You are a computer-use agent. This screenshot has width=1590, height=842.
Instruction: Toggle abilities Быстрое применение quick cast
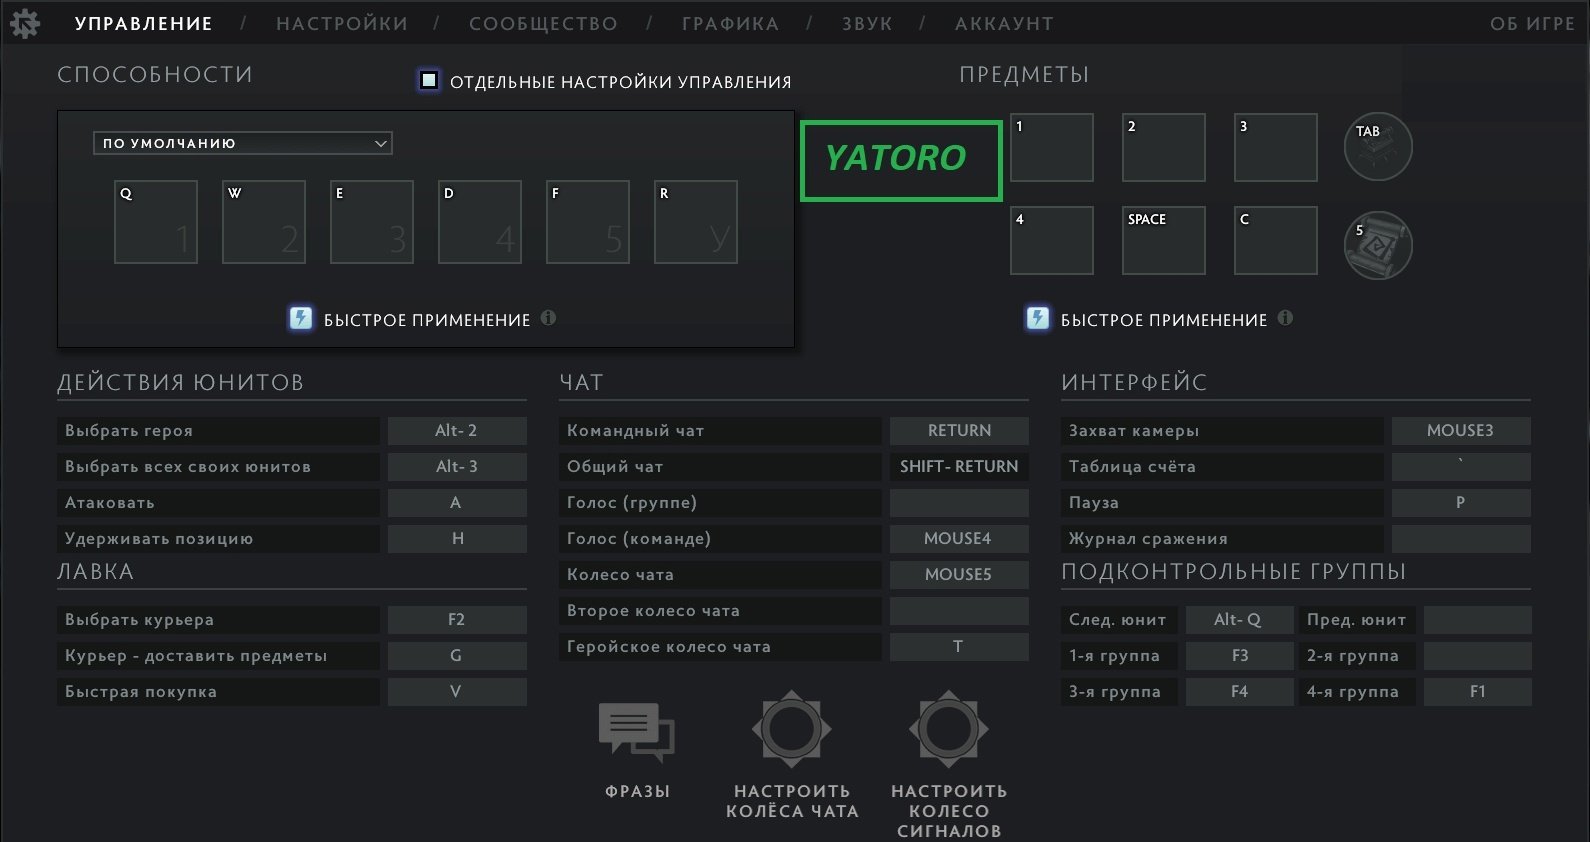[300, 319]
